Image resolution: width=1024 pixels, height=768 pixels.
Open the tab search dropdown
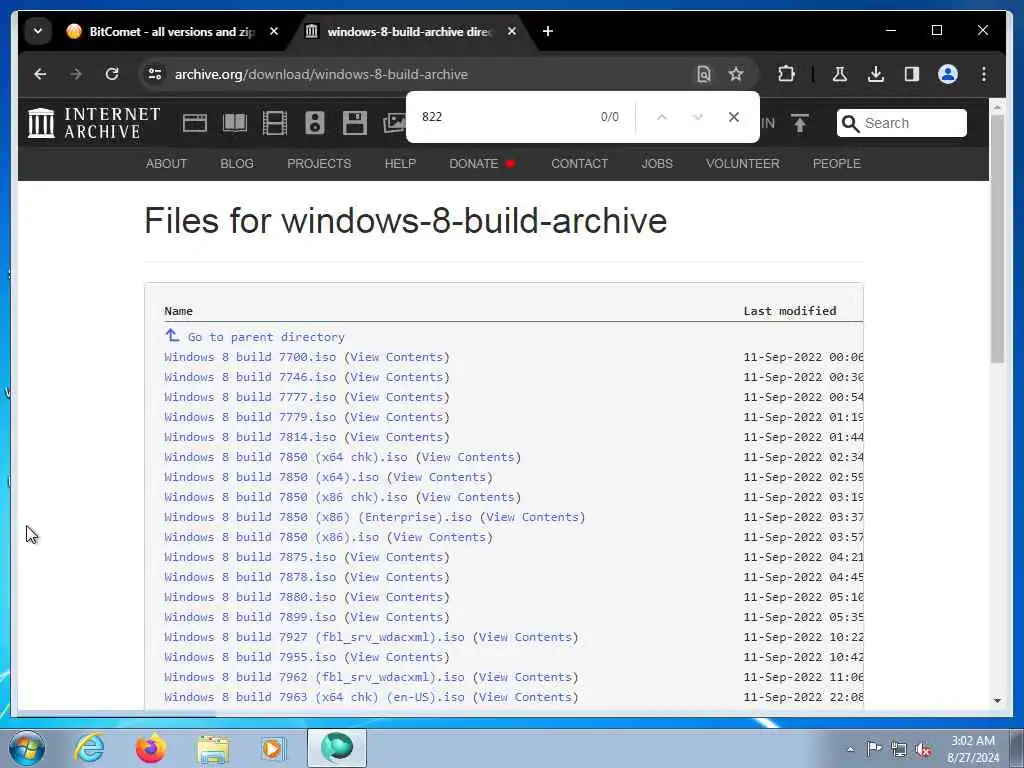pyautogui.click(x=38, y=31)
